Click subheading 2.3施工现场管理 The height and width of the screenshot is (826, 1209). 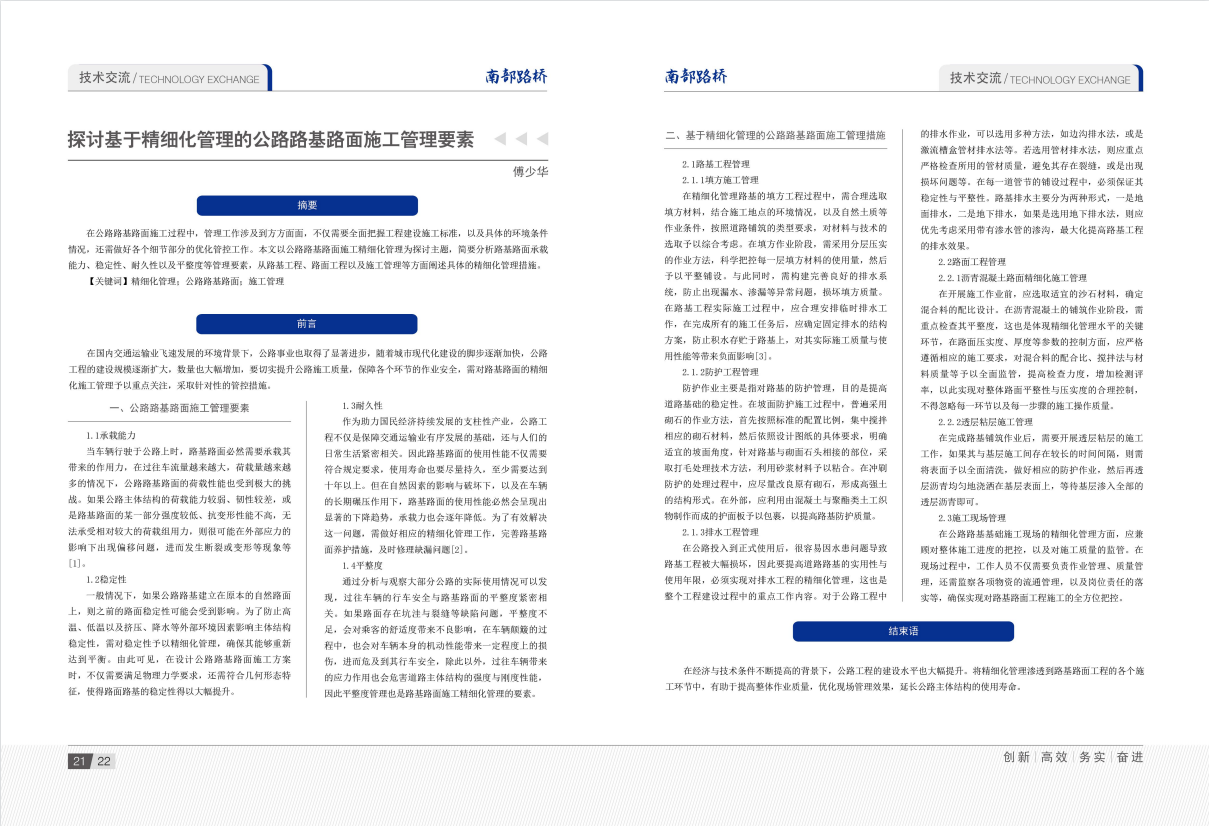point(972,517)
